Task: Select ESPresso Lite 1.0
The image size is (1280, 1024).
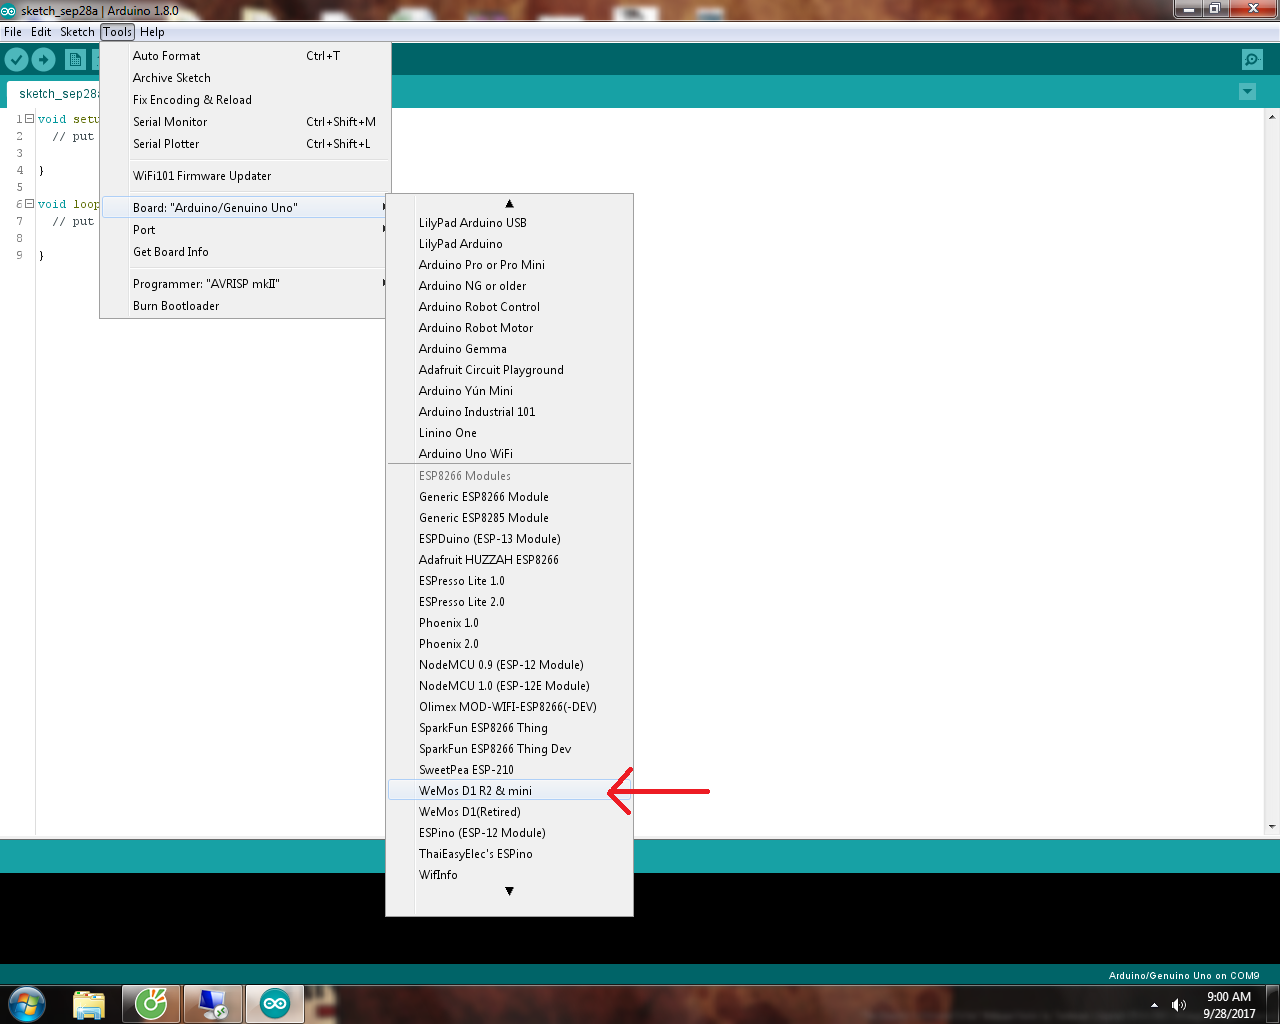Action: tap(509, 581)
